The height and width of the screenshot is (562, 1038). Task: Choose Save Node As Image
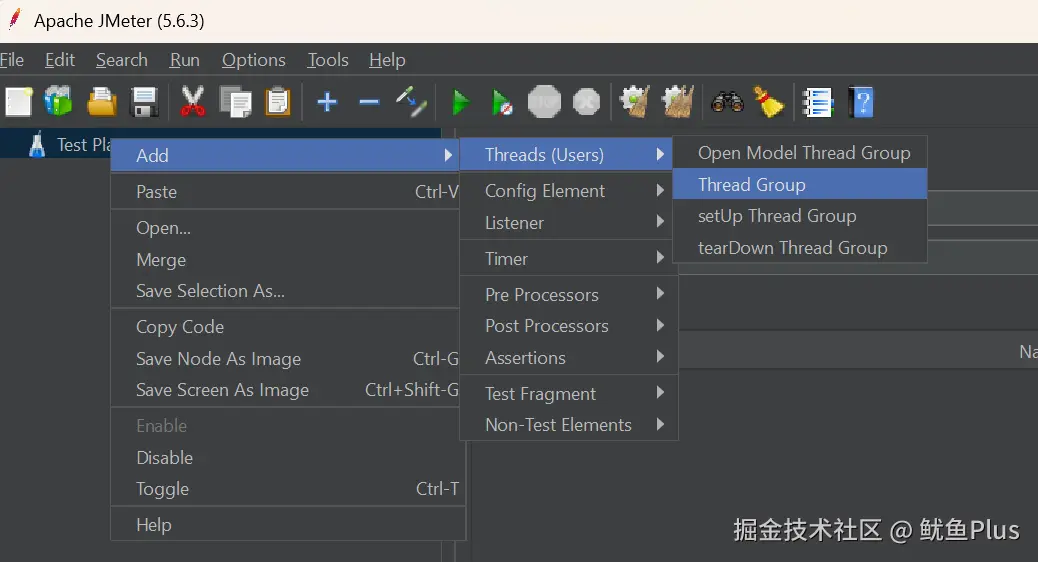pyautogui.click(x=218, y=359)
